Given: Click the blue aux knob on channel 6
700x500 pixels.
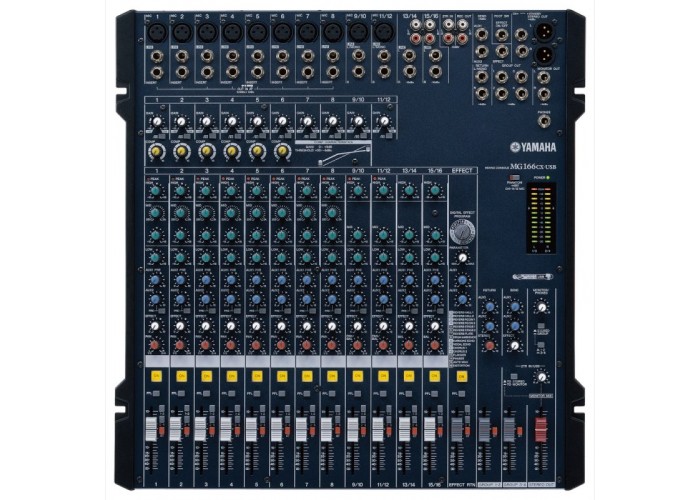Looking at the screenshot, I should coord(282,281).
